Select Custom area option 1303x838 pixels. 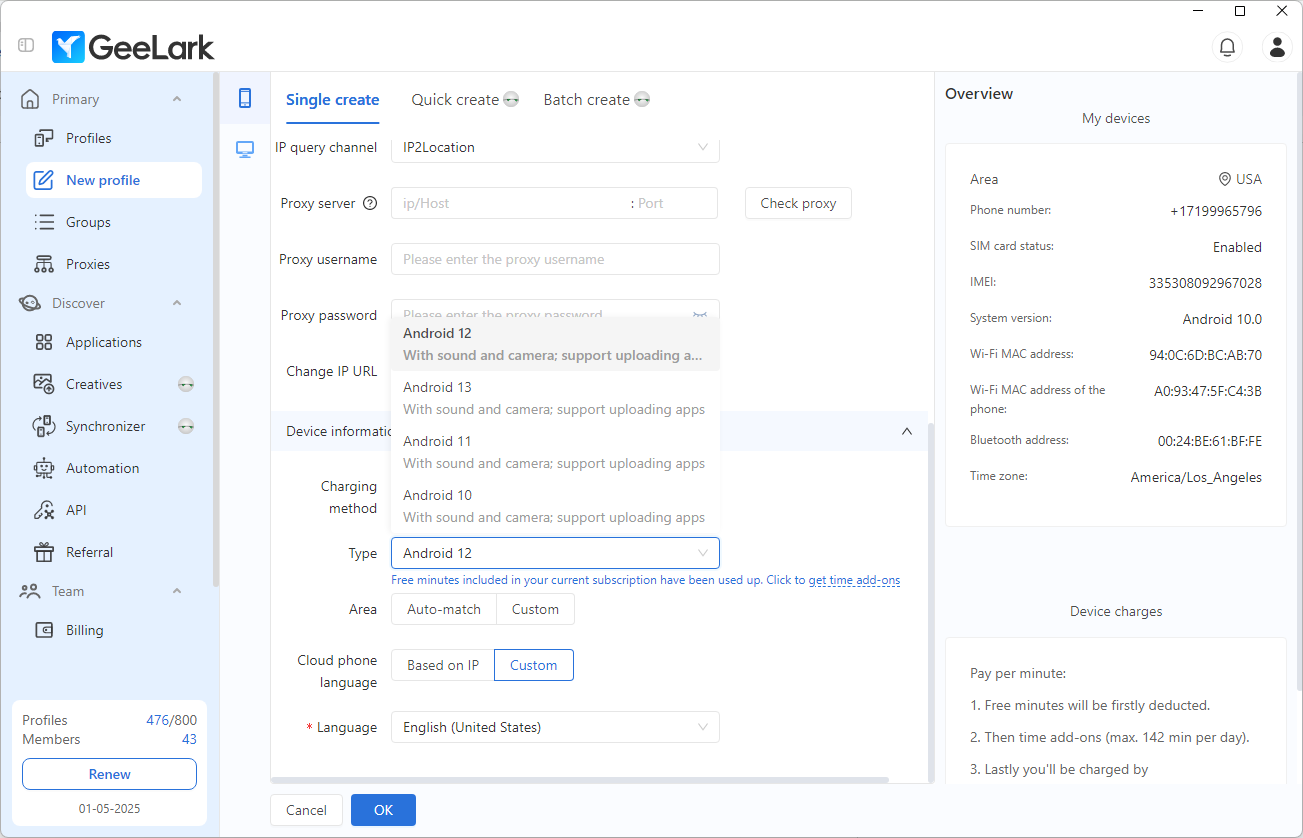point(535,609)
